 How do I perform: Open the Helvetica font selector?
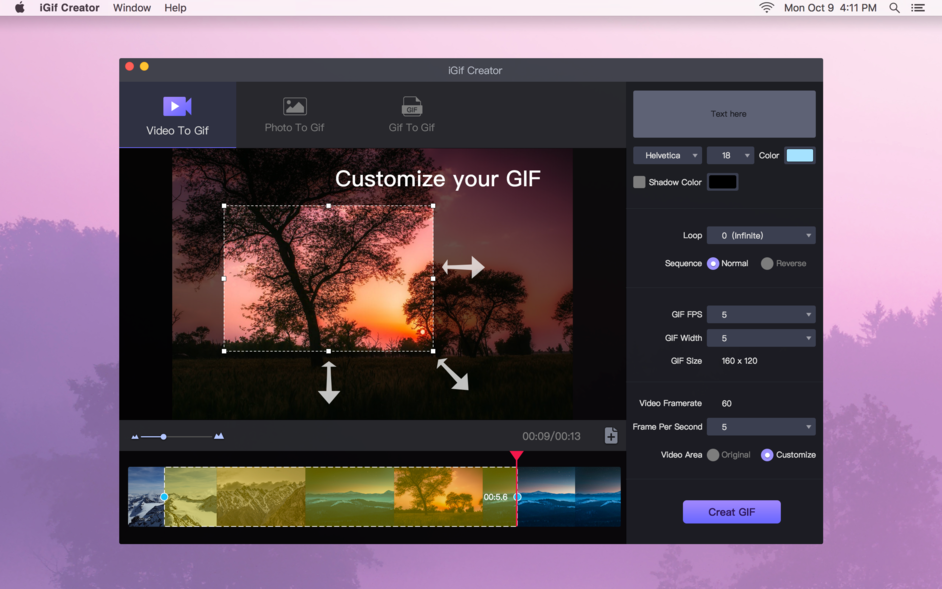666,155
